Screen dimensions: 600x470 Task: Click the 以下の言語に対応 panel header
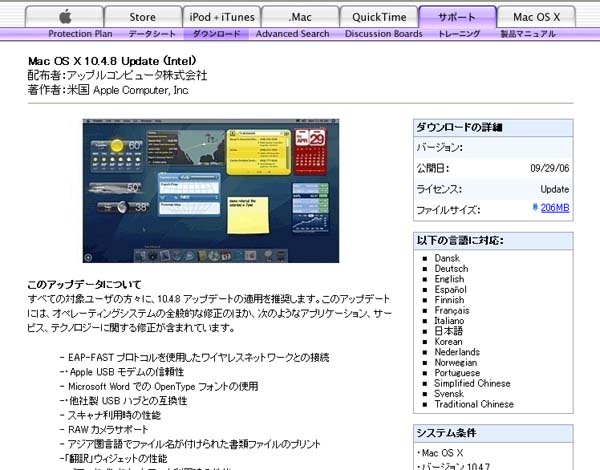[x=493, y=241]
